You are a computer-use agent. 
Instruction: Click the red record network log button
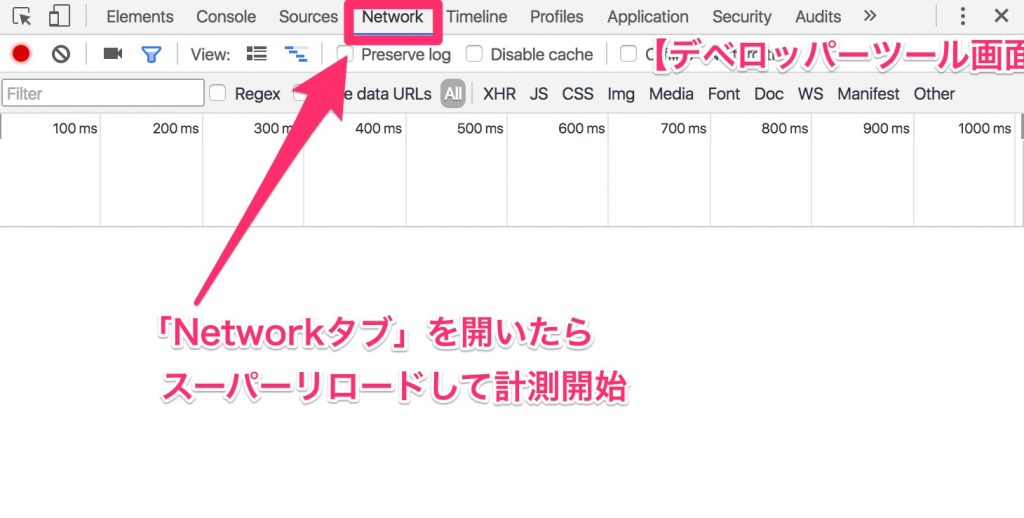pyautogui.click(x=21, y=54)
